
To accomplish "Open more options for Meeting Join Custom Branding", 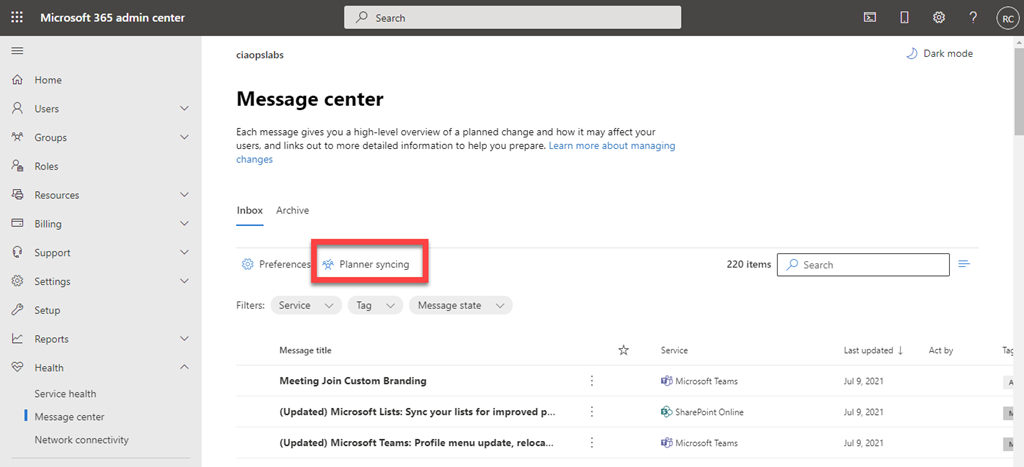I will 592,381.
